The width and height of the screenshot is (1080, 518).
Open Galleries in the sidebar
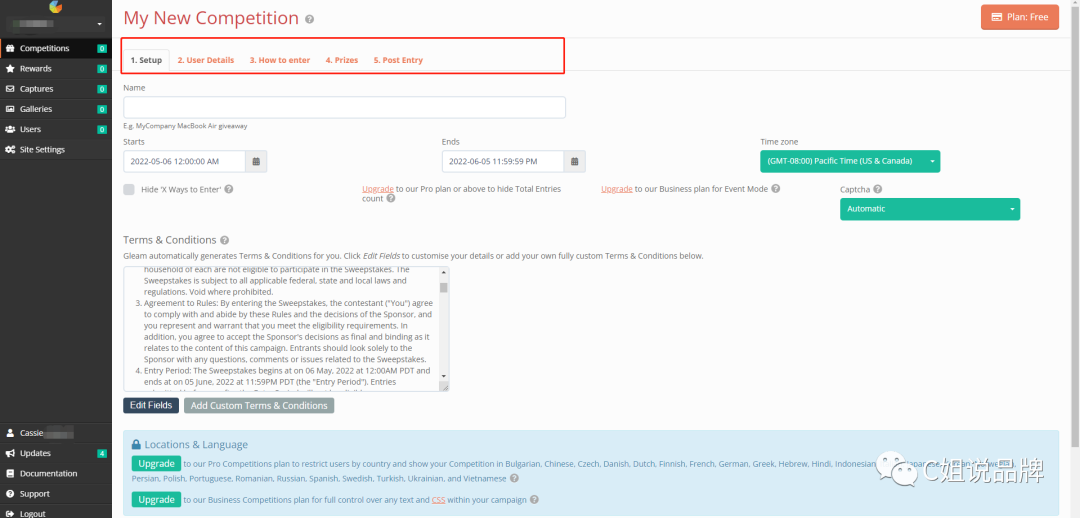coord(55,109)
